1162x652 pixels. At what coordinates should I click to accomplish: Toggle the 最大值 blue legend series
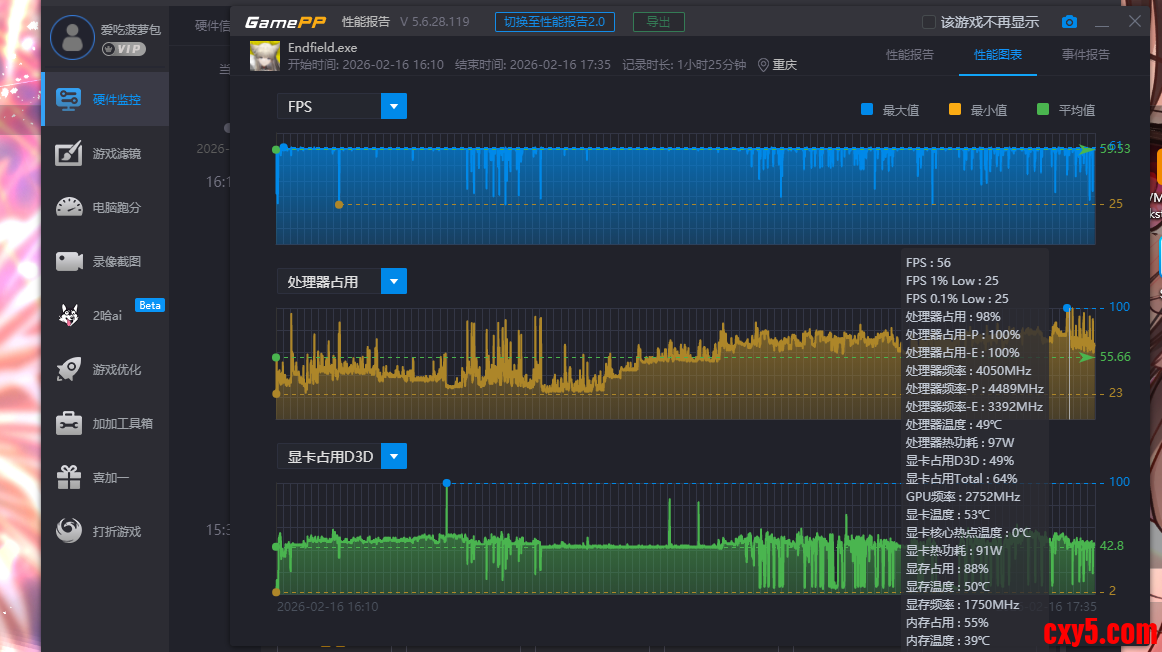click(x=867, y=110)
